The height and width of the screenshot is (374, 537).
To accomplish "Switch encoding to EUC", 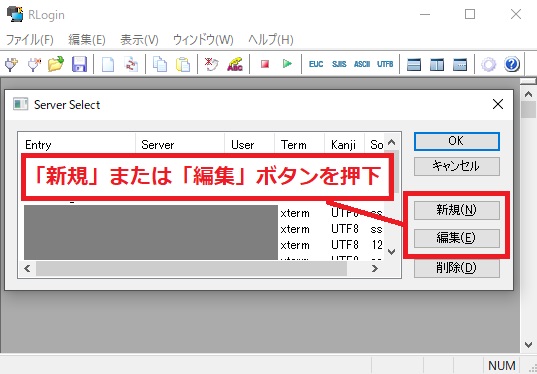I will [x=316, y=64].
